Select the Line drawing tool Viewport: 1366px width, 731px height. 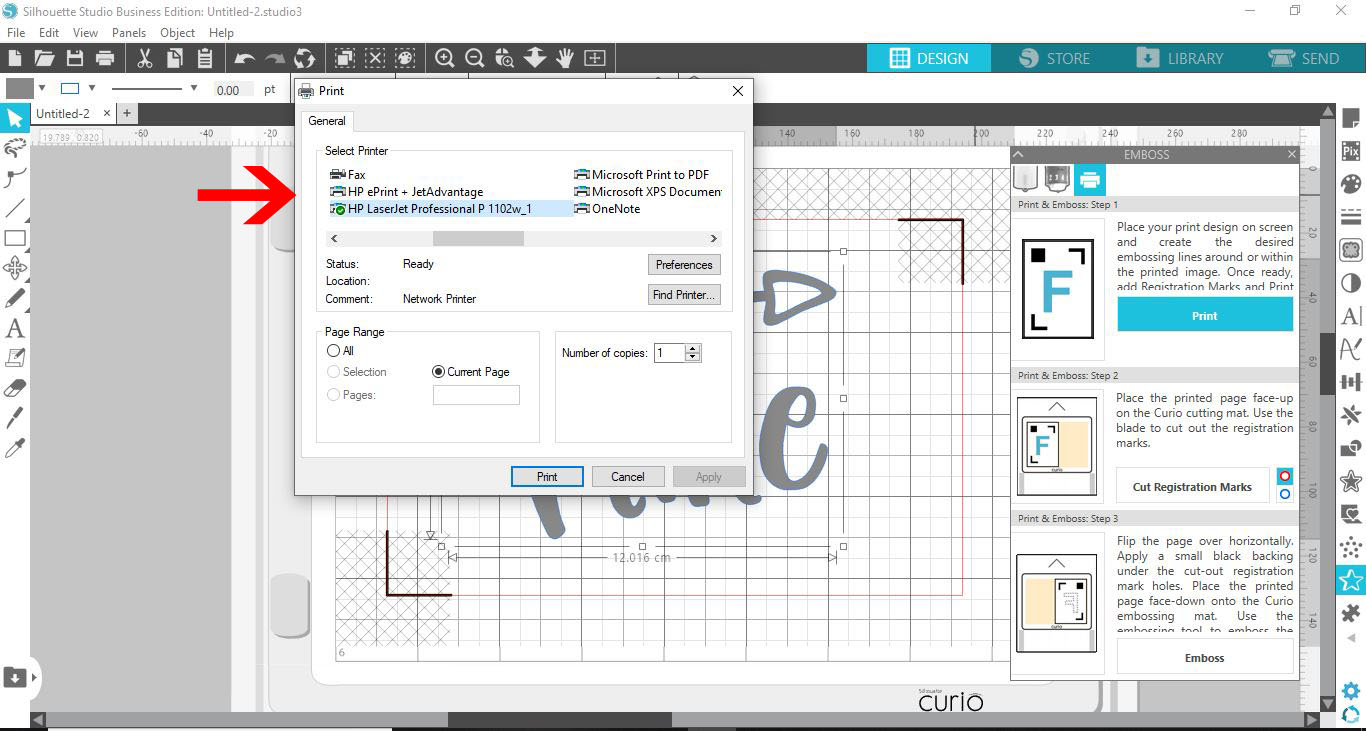point(15,208)
